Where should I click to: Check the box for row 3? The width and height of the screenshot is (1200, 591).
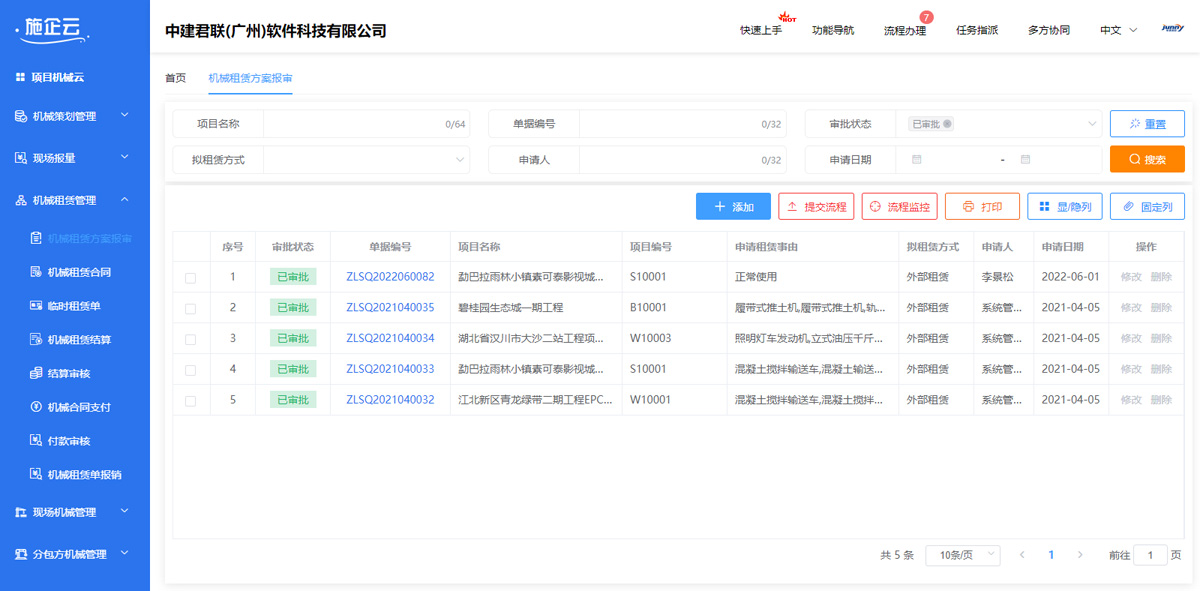coord(190,340)
